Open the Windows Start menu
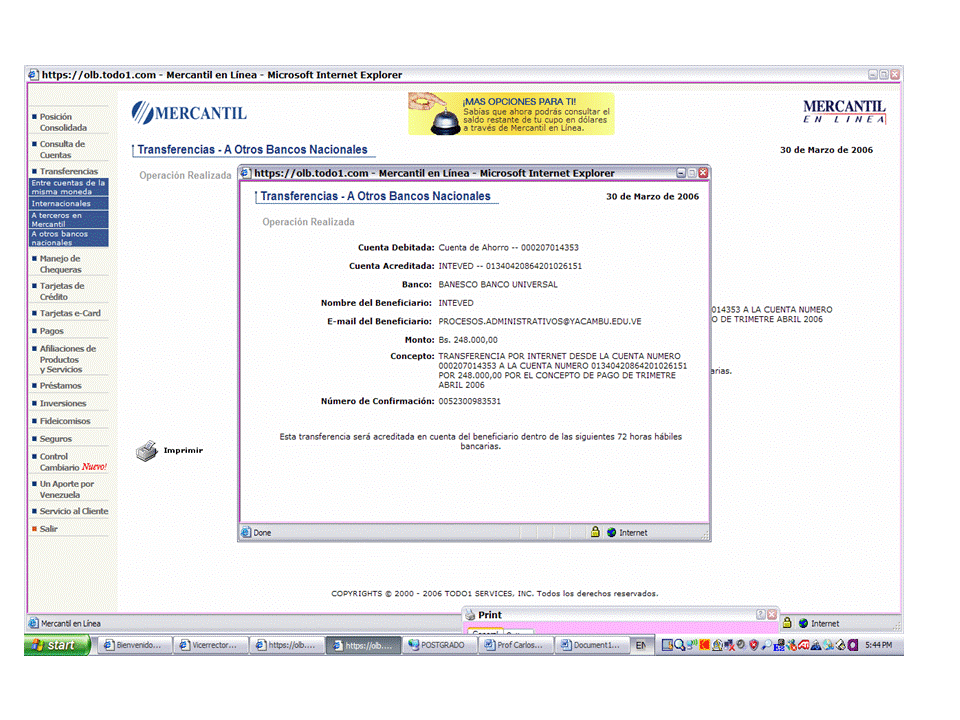960x720 pixels. pyautogui.click(x=58, y=645)
